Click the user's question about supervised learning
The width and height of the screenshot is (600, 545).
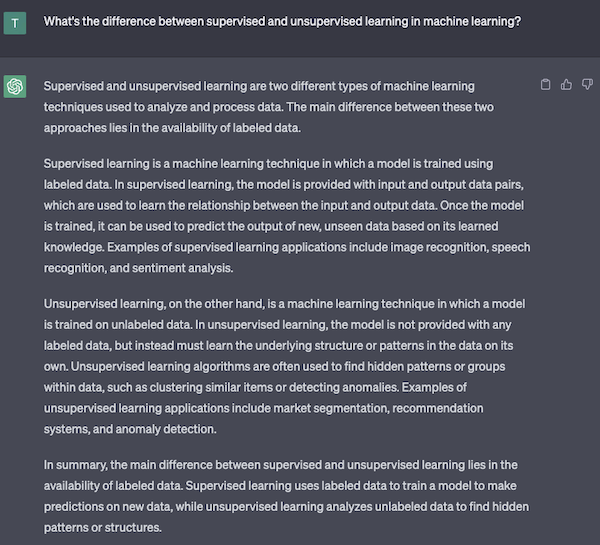tap(282, 21)
